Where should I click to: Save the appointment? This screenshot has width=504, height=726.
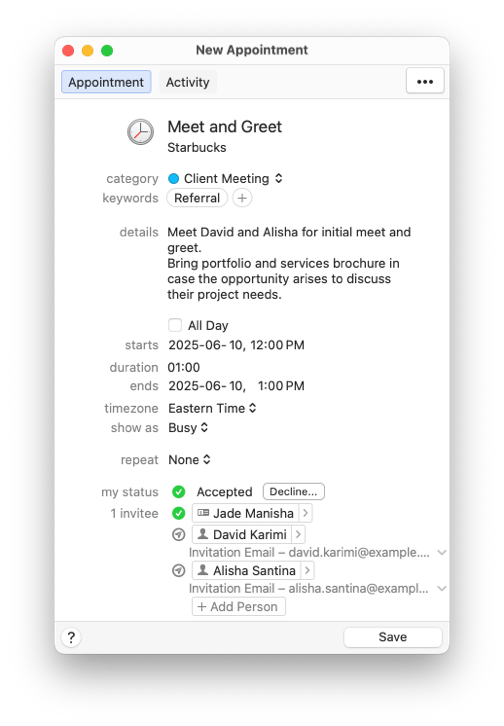pos(392,637)
